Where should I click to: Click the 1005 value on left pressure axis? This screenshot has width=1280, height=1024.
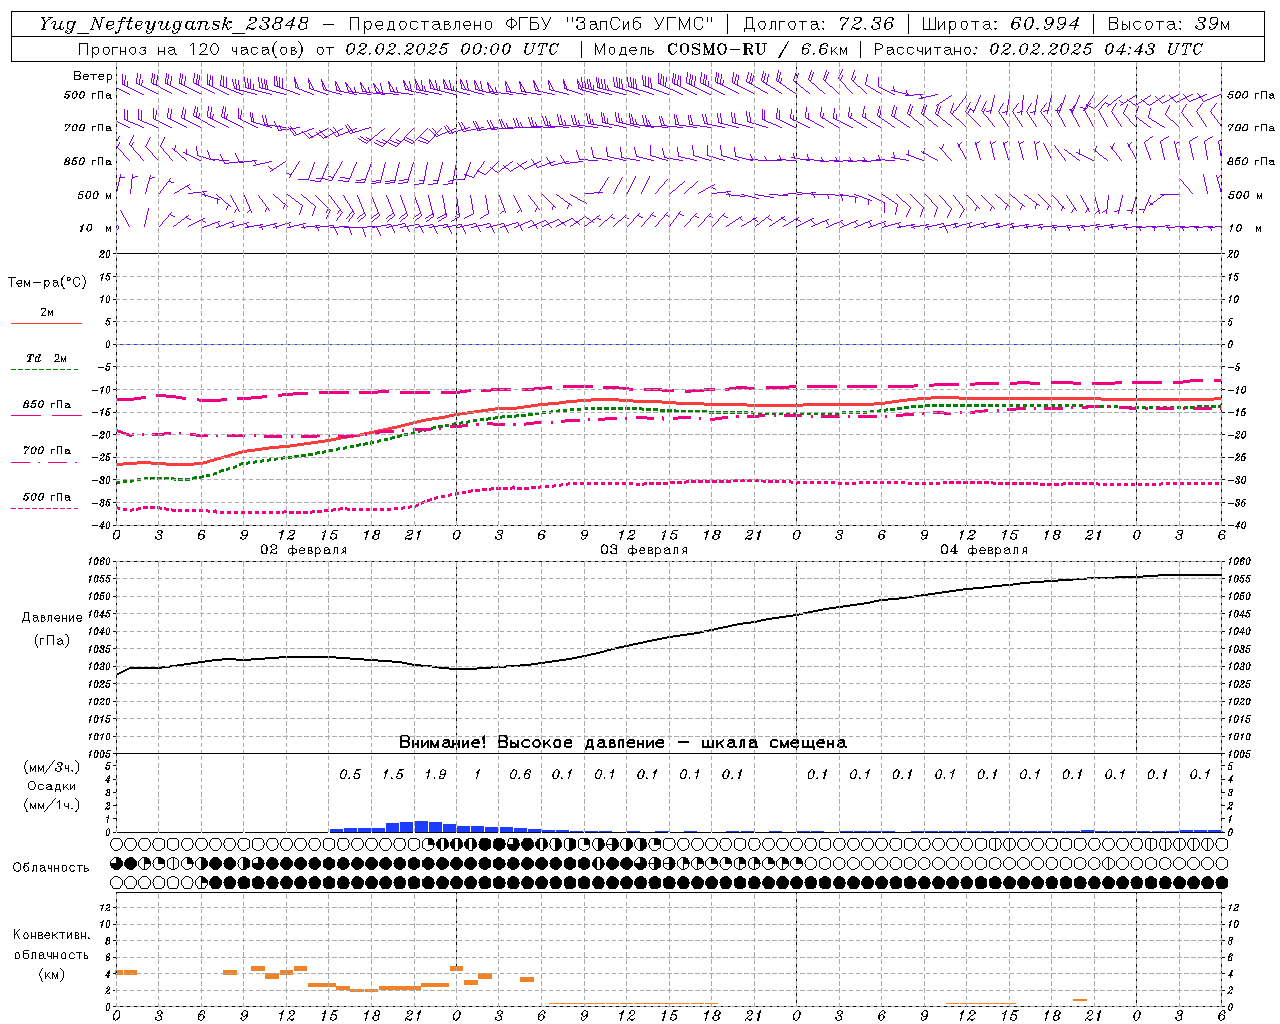(100, 753)
